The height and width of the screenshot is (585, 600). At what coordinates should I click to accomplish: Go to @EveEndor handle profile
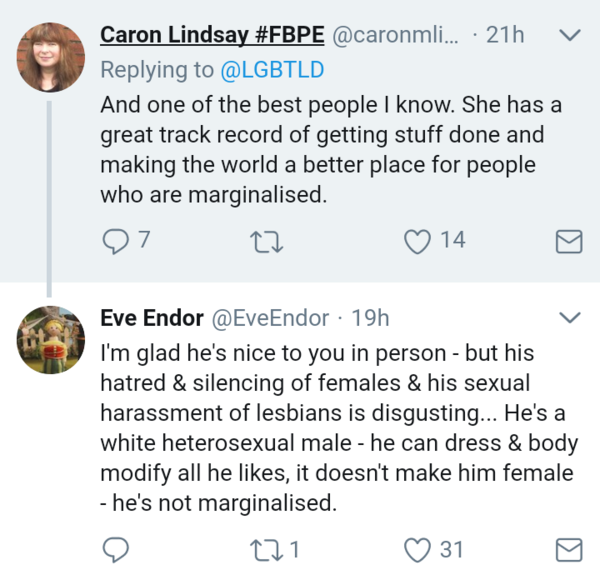(268, 318)
